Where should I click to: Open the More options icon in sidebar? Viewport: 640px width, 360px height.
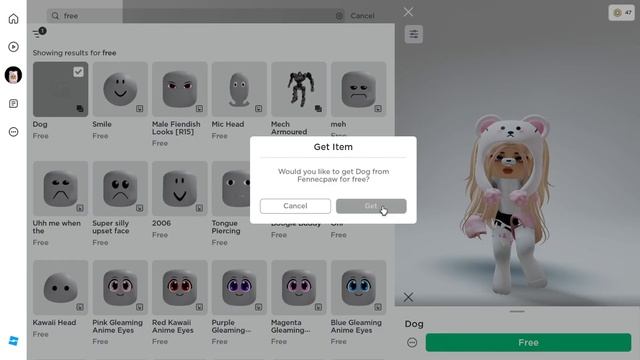tap(13, 132)
